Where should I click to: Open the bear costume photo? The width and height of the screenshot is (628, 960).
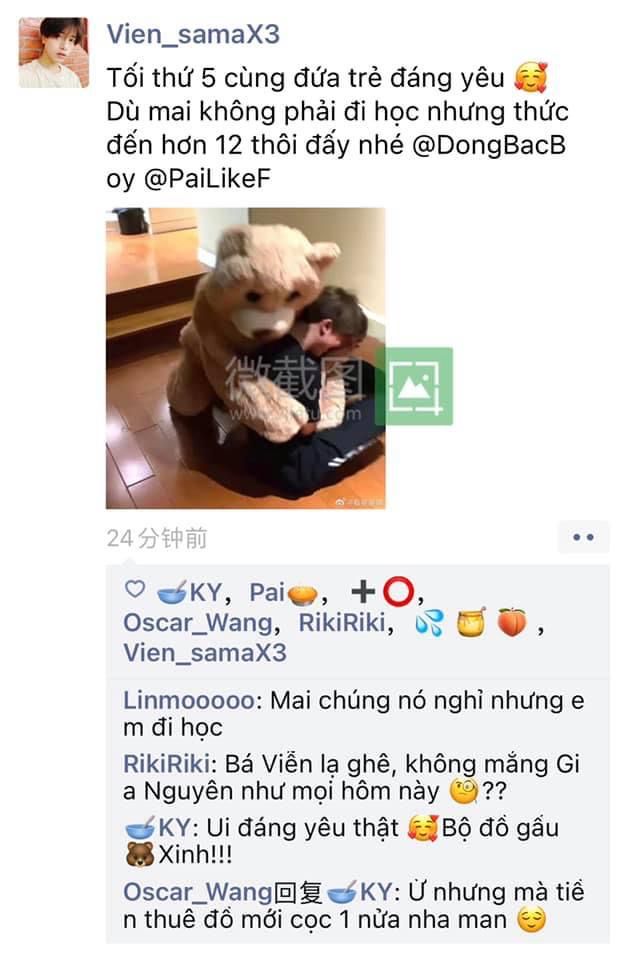[245, 359]
